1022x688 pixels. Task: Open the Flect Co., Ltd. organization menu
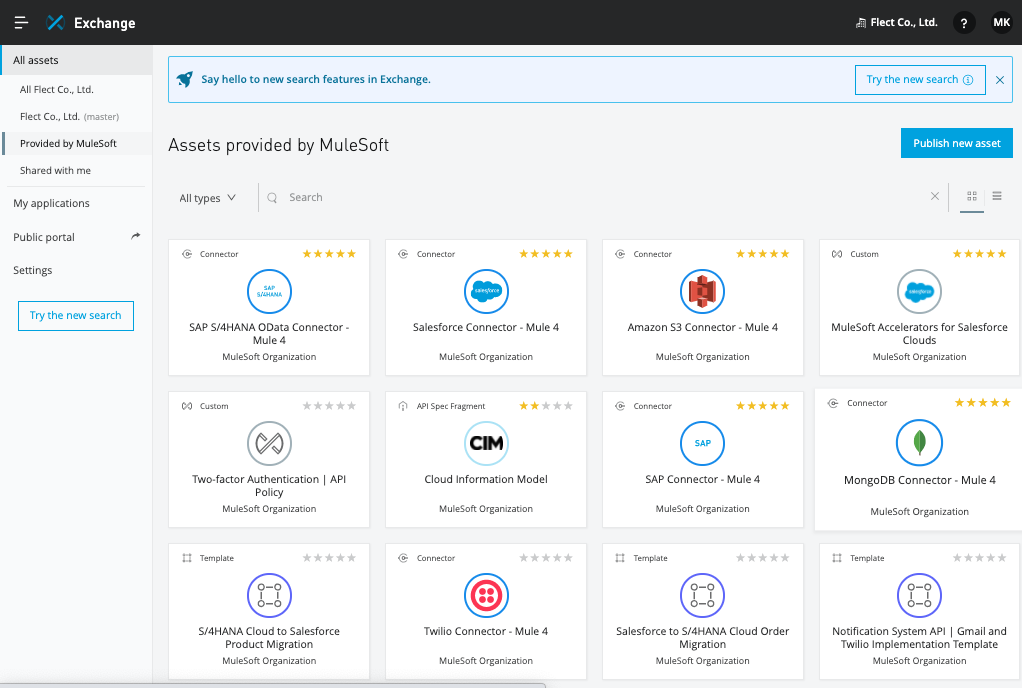tap(896, 22)
